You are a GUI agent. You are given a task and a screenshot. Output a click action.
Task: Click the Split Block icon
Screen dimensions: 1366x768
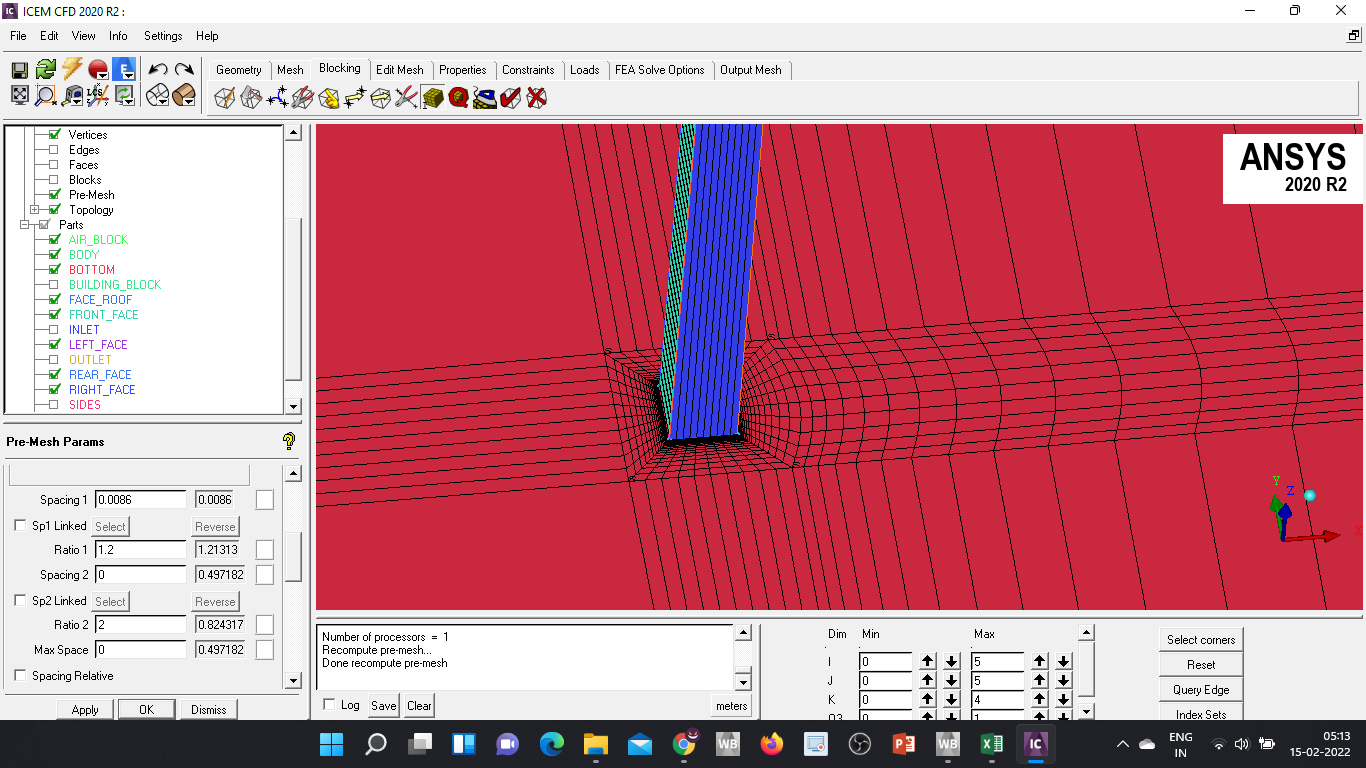[x=251, y=97]
